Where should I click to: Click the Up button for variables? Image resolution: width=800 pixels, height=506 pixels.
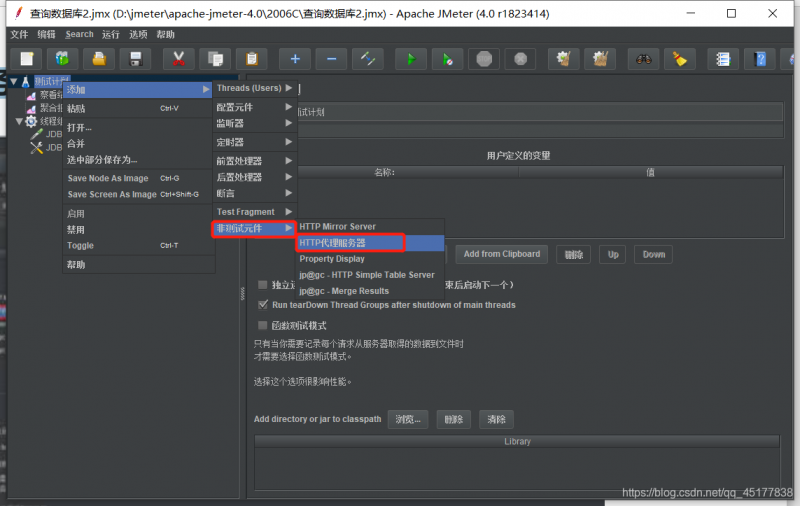tap(613, 254)
